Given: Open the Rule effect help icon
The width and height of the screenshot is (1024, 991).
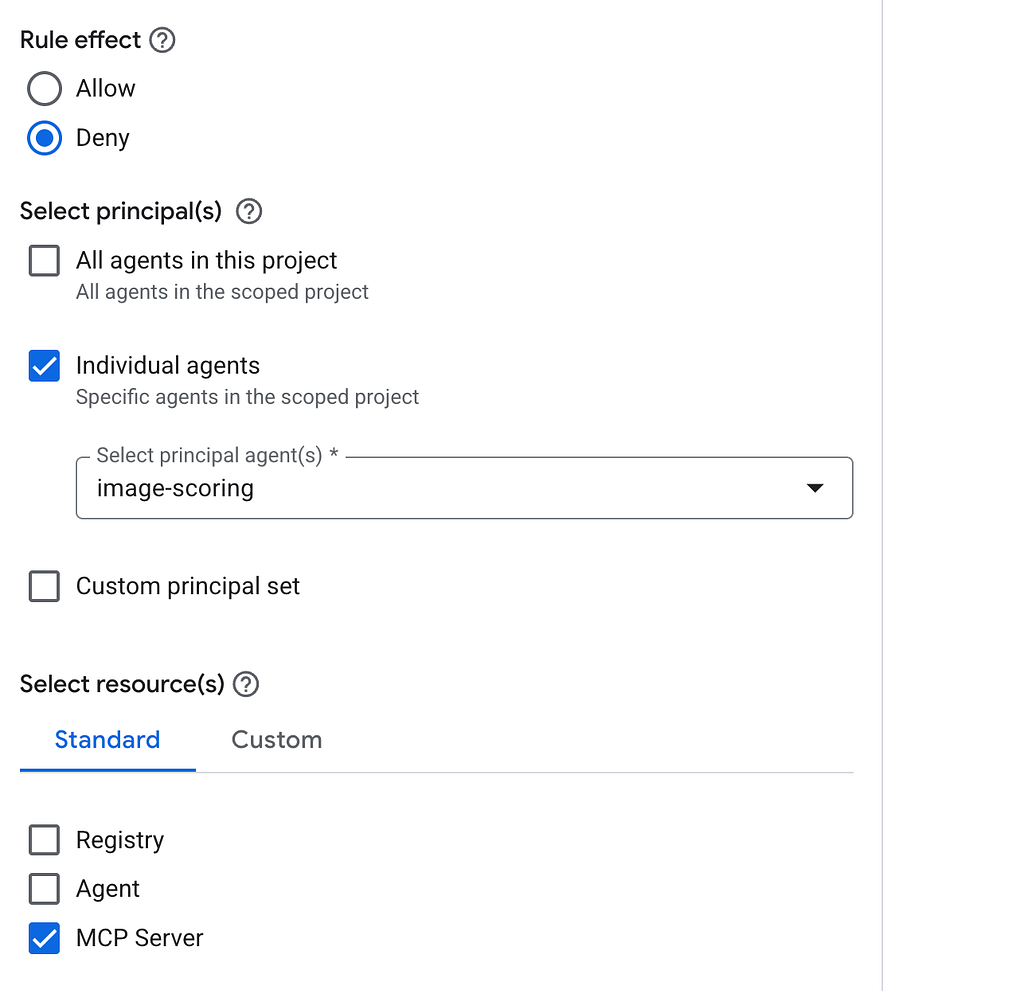Looking at the screenshot, I should click(162, 41).
